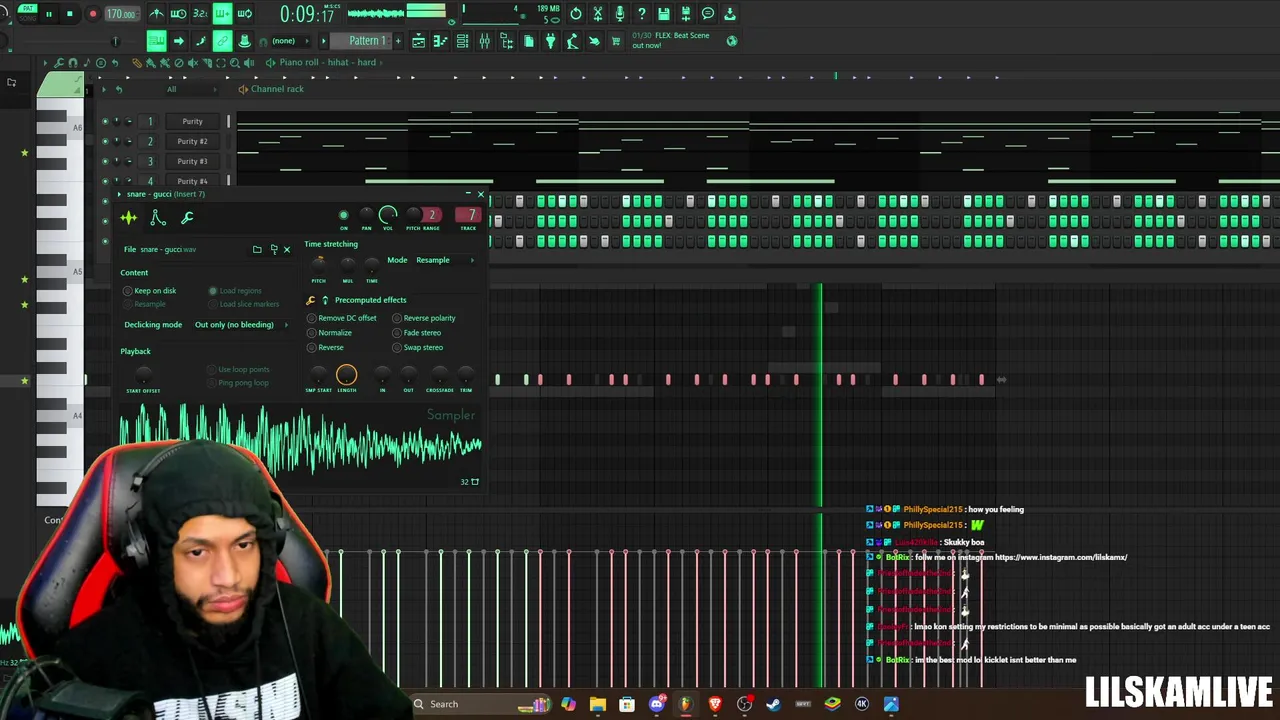Select the Purity #2 channel

click(192, 141)
